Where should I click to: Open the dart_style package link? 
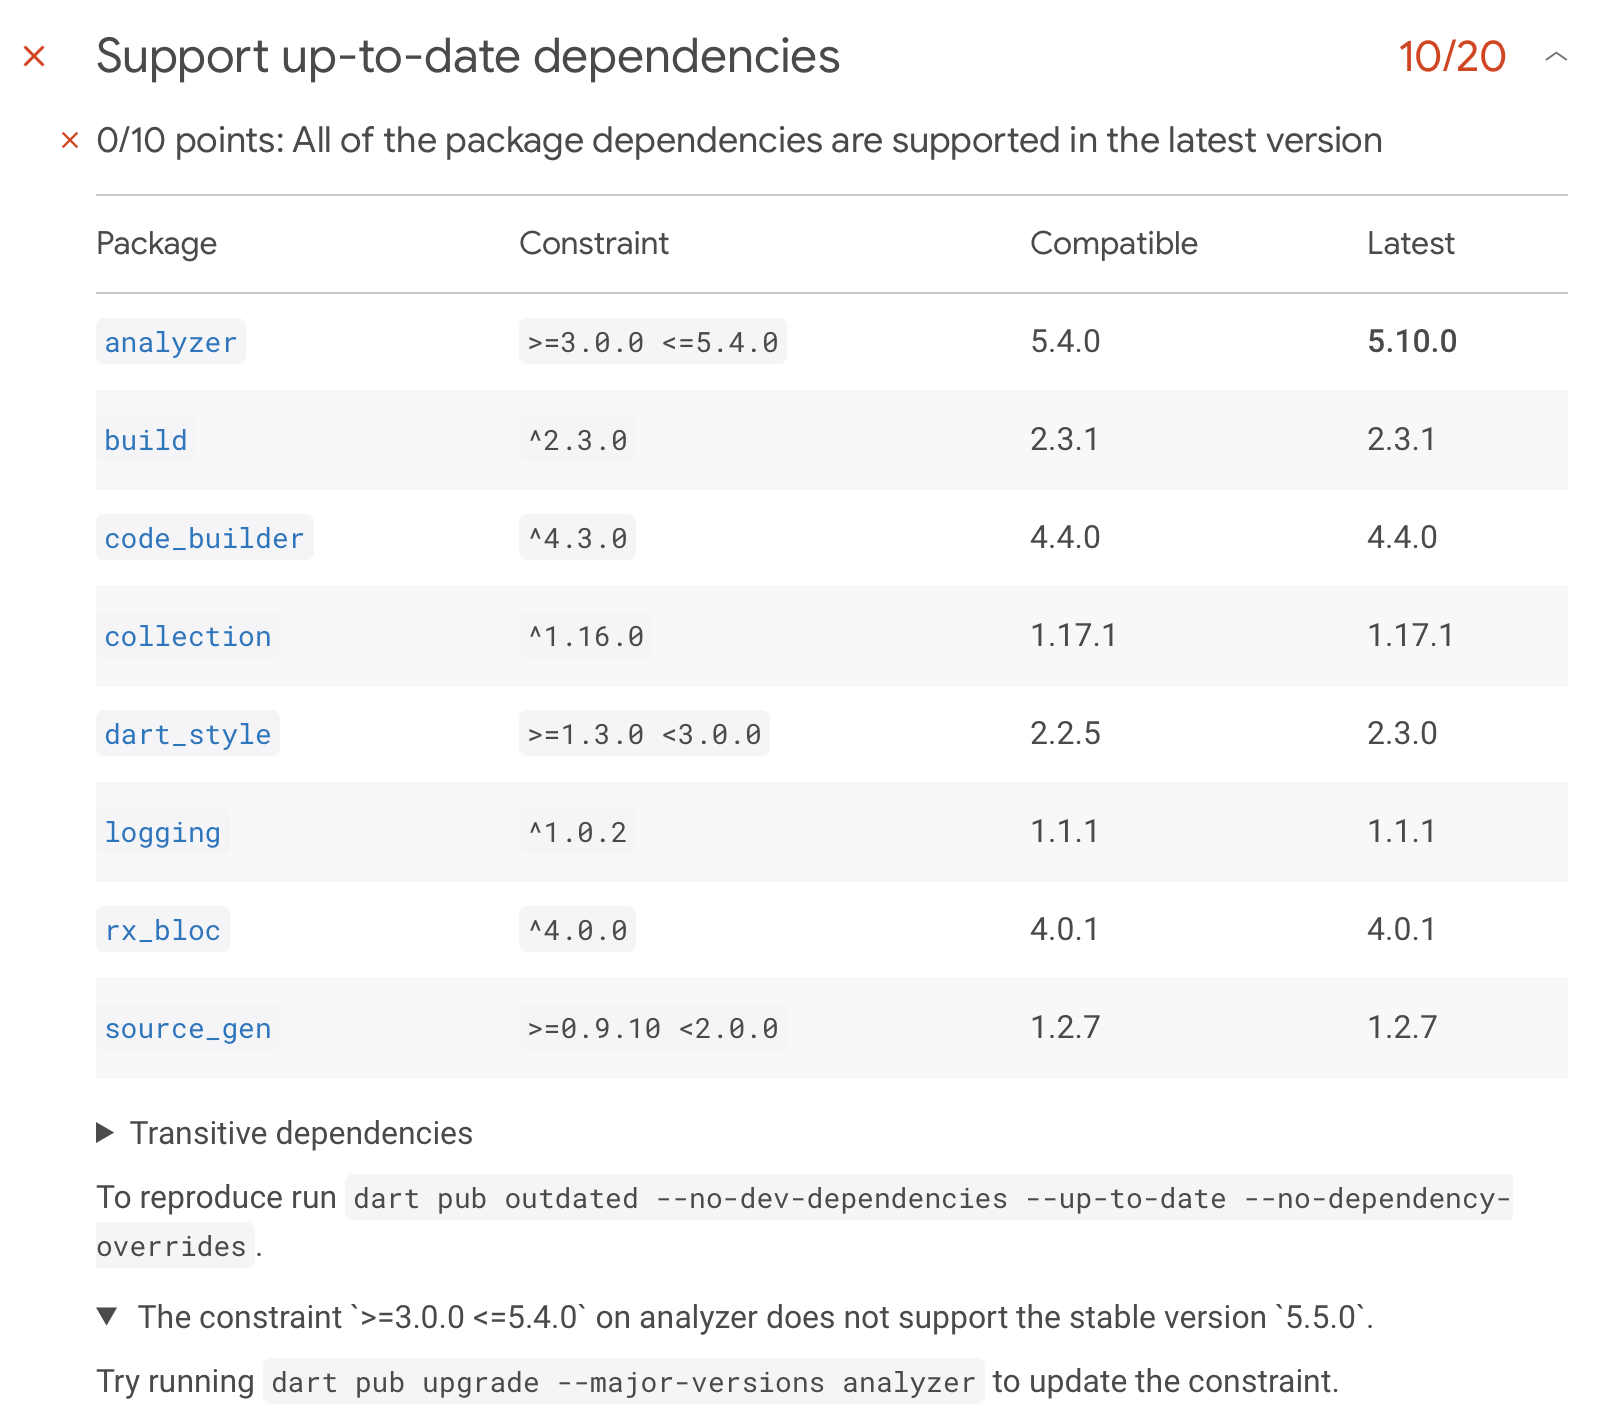[187, 734]
